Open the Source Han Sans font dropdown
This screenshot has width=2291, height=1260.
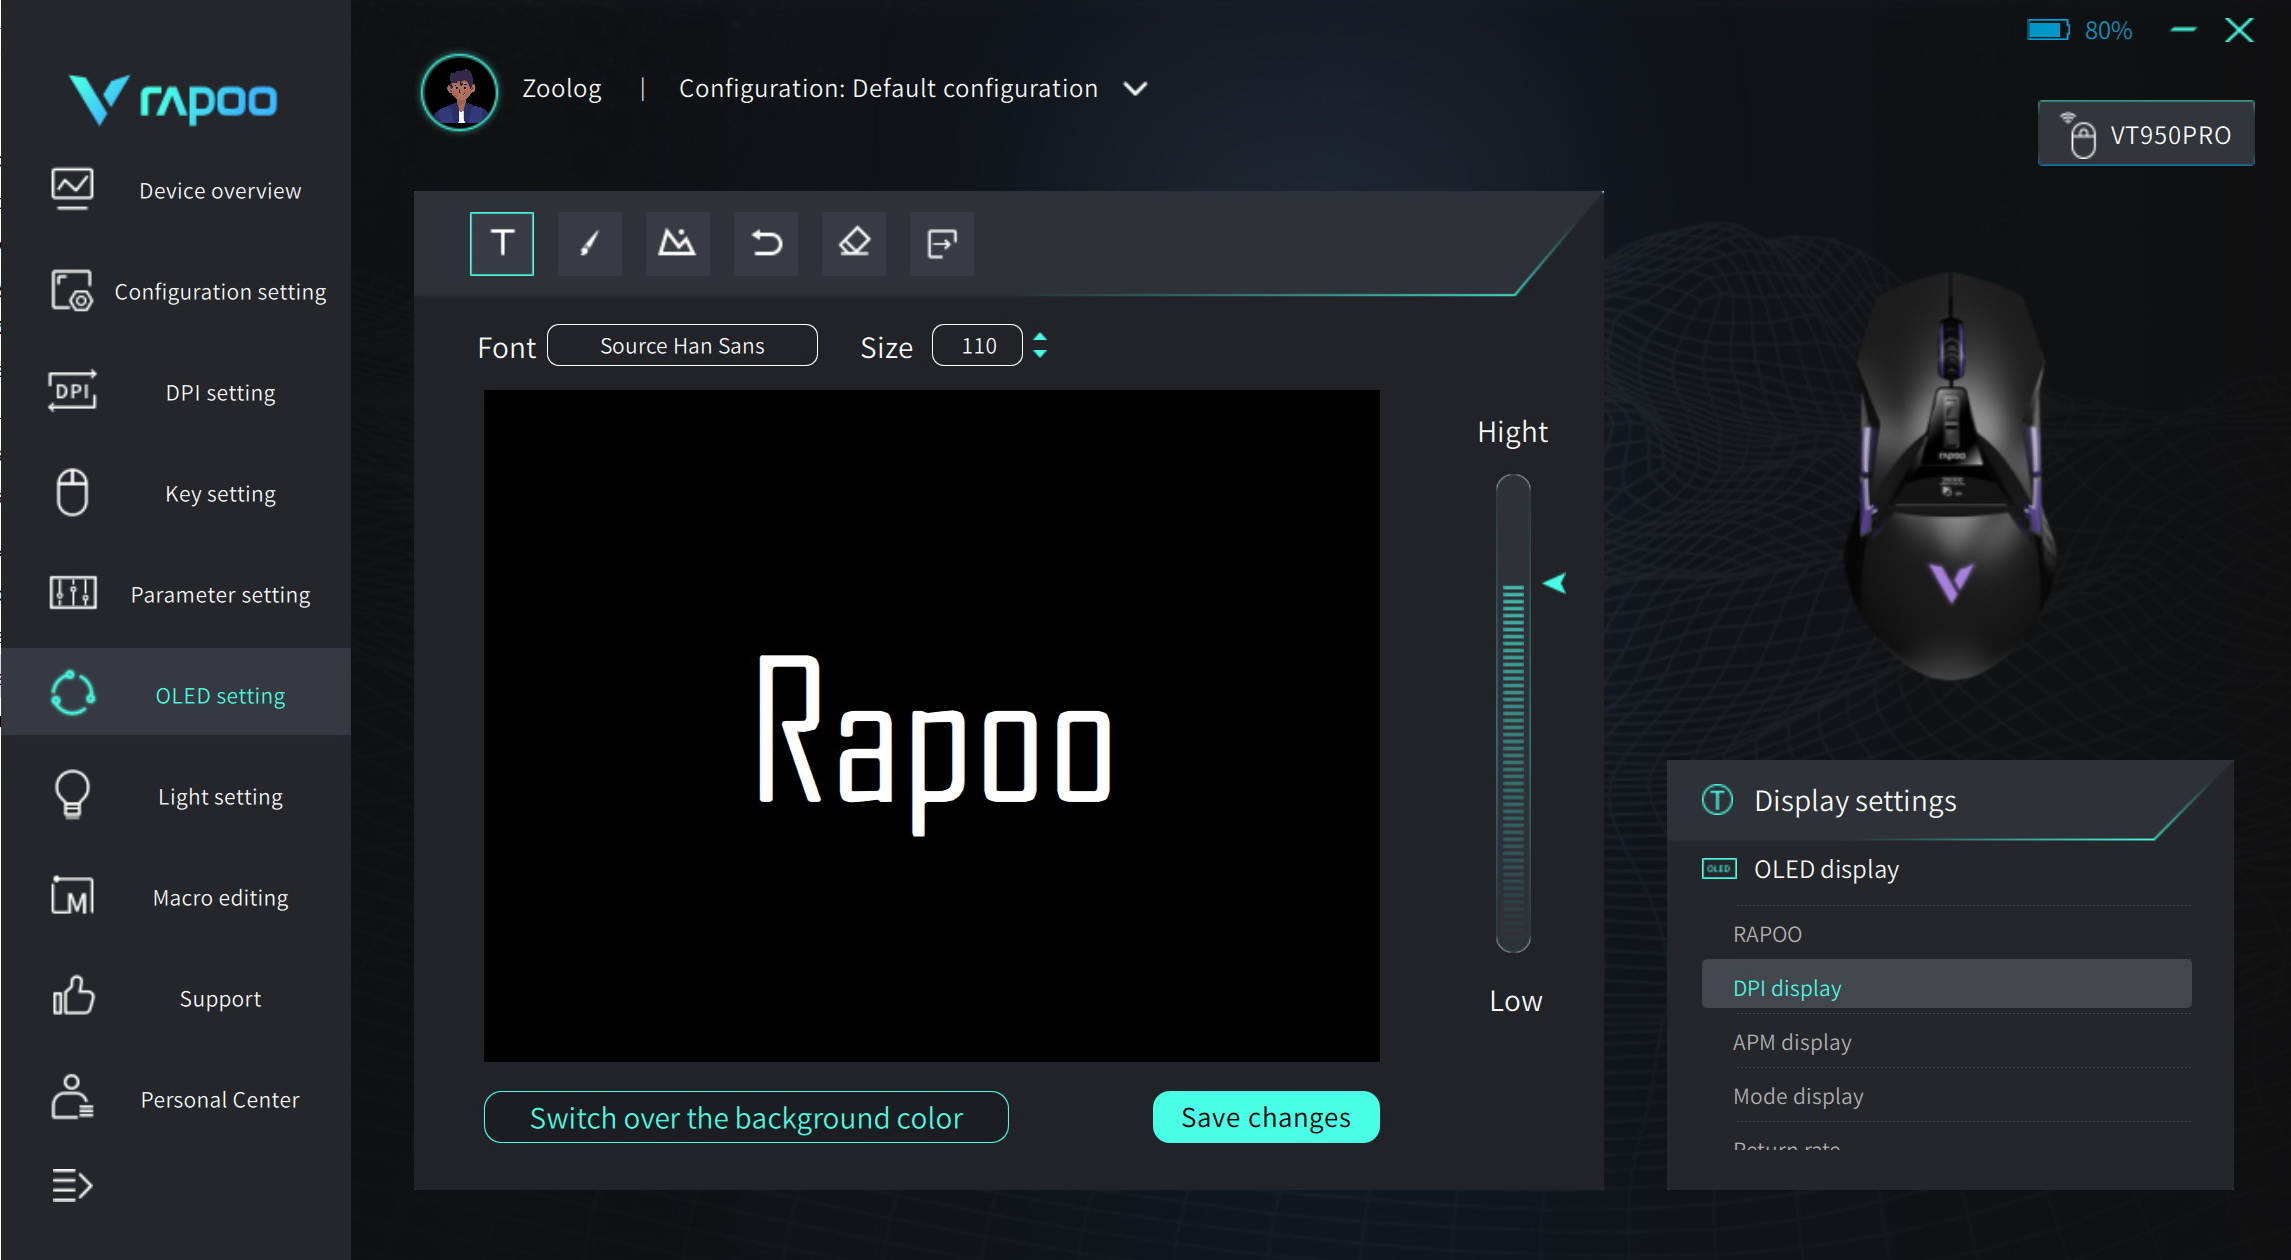point(682,346)
